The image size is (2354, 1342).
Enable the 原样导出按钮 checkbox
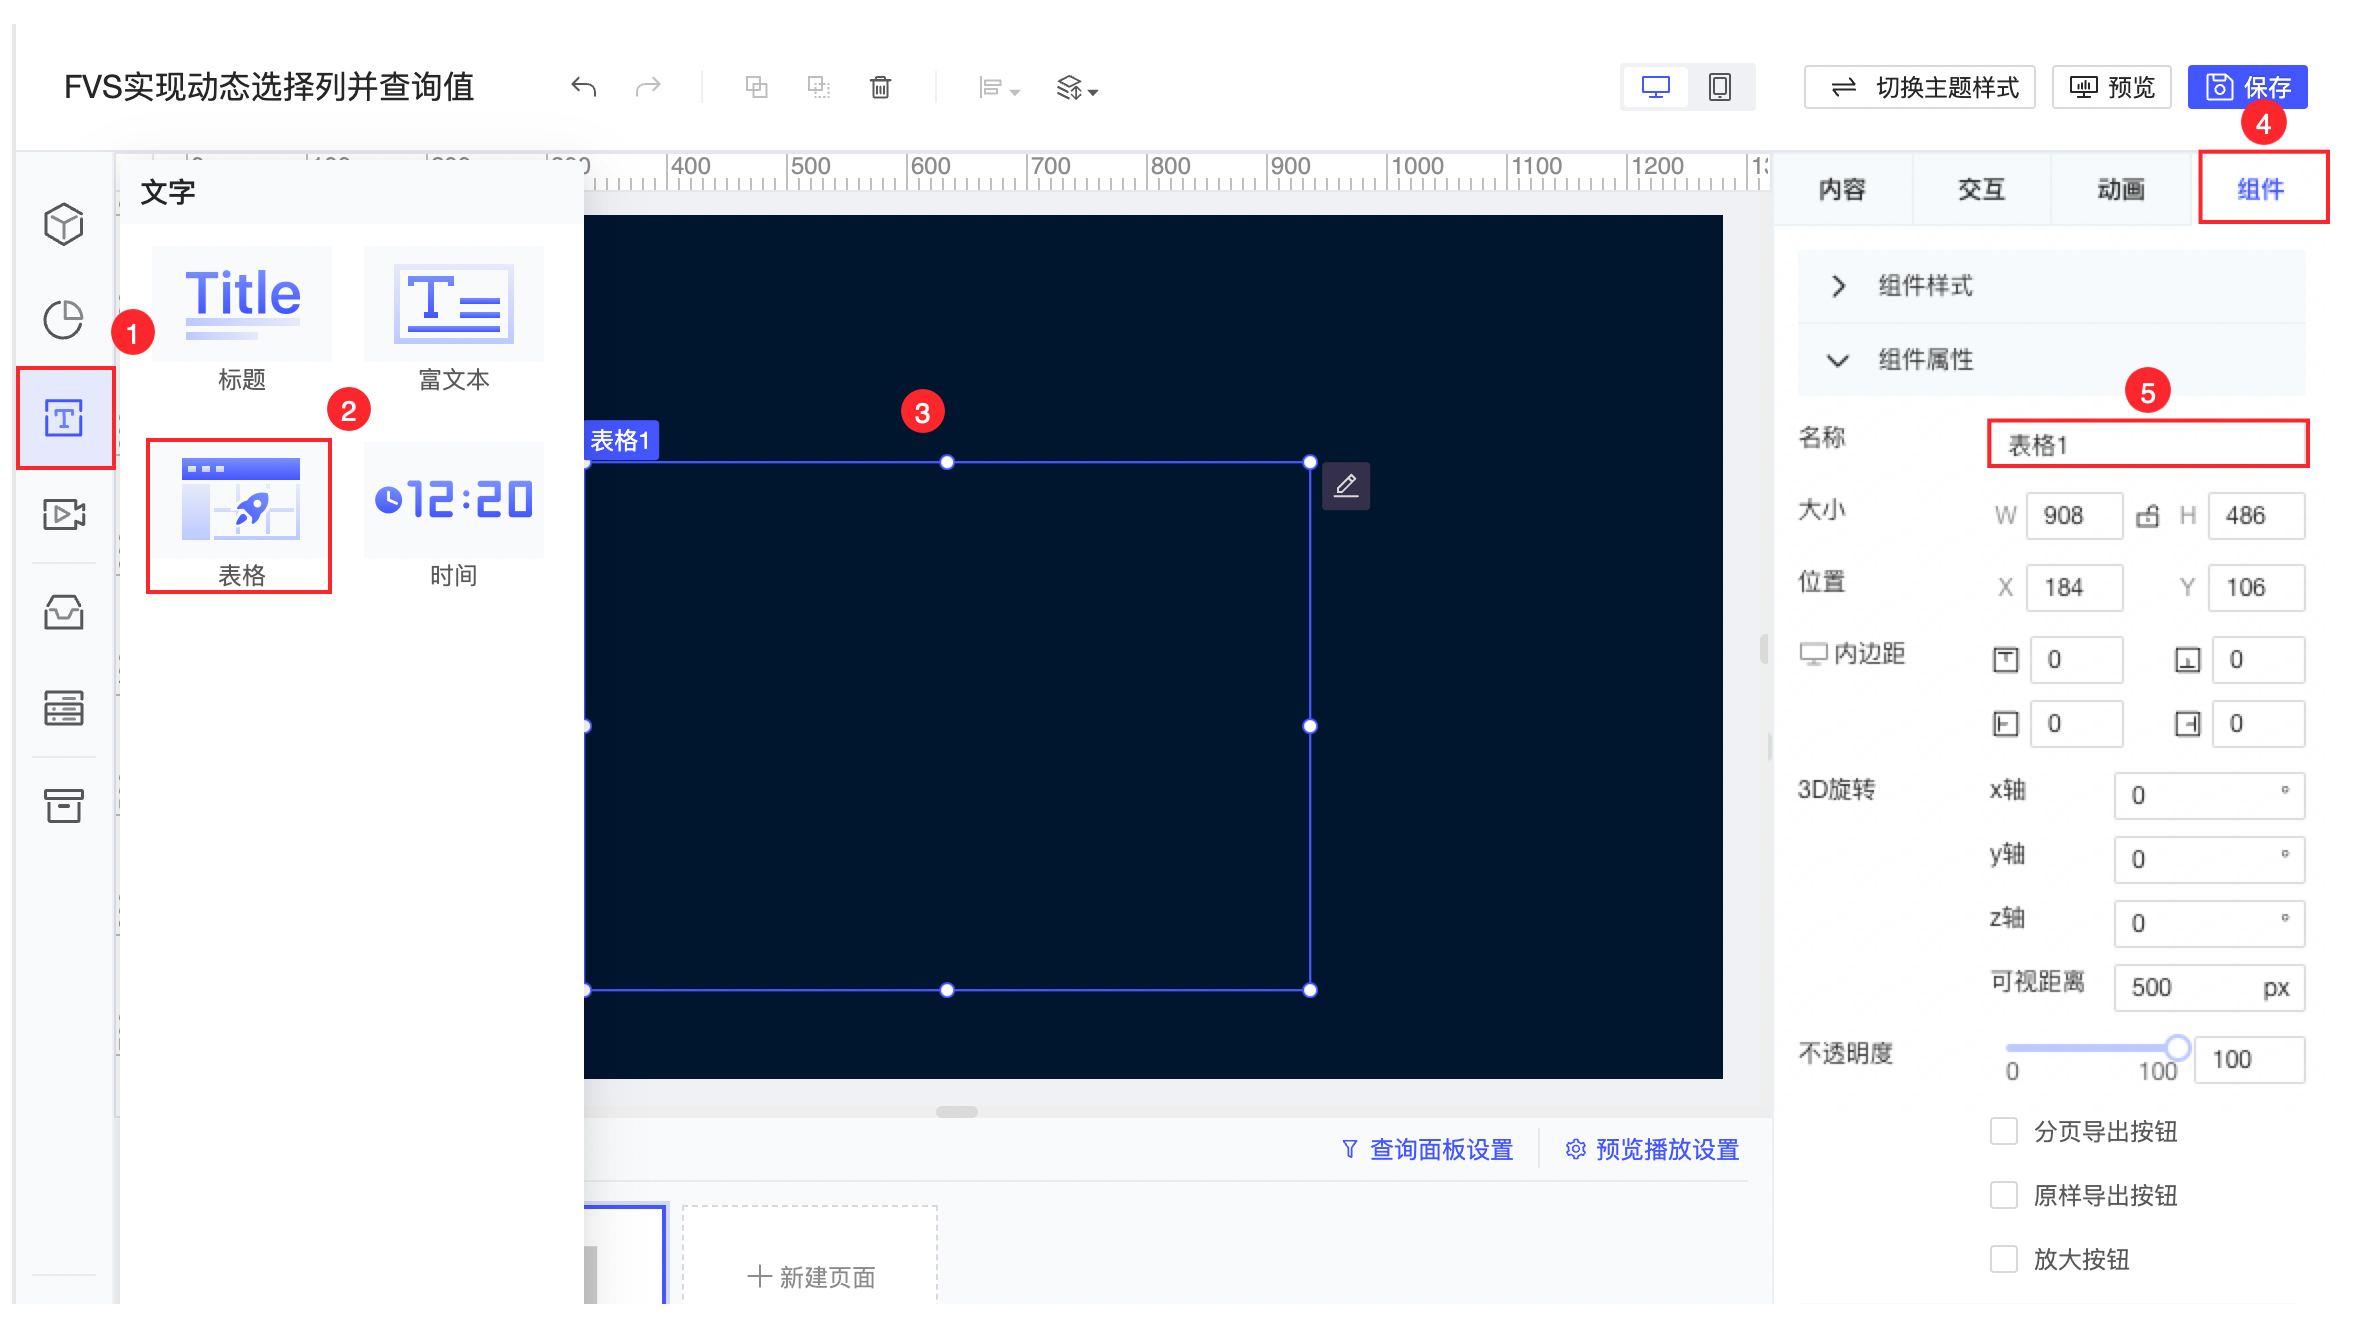pyautogui.click(x=2003, y=1195)
